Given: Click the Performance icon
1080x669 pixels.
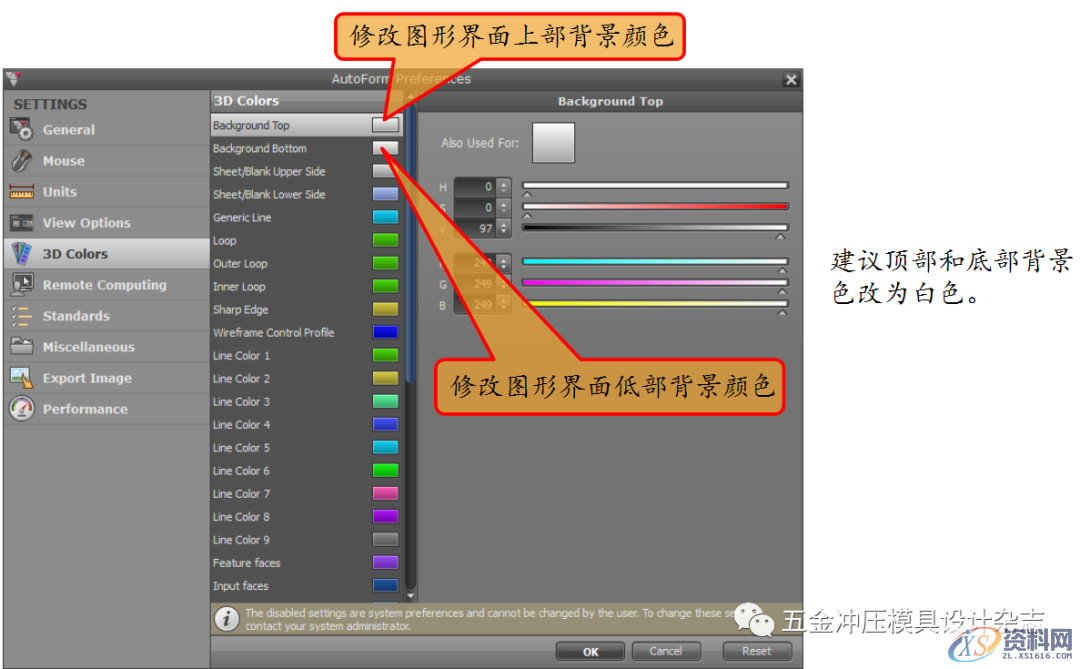Looking at the screenshot, I should 21,408.
